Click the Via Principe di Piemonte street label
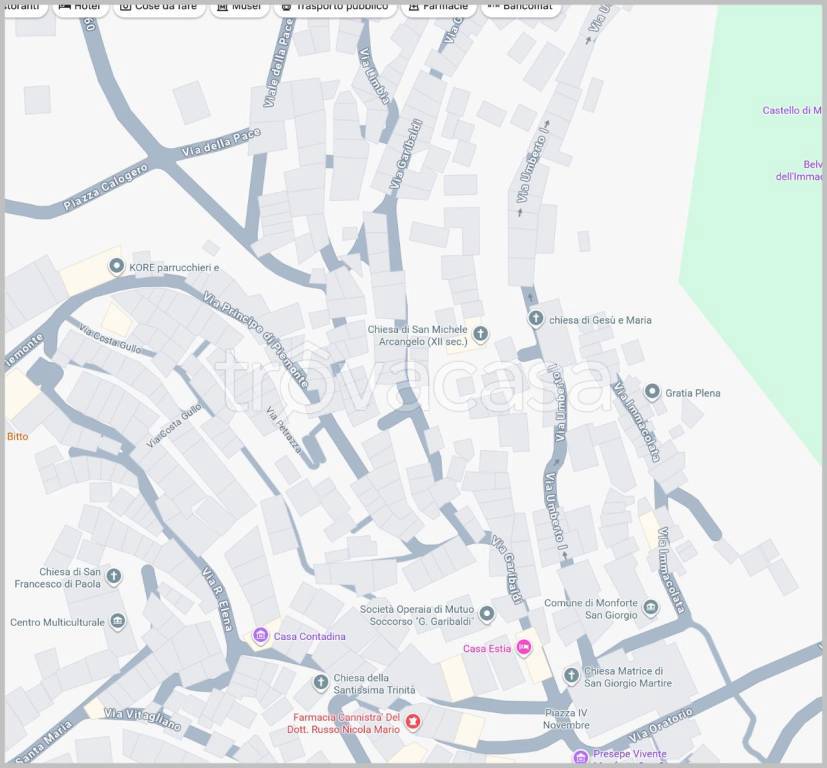The image size is (827, 768). (256, 340)
